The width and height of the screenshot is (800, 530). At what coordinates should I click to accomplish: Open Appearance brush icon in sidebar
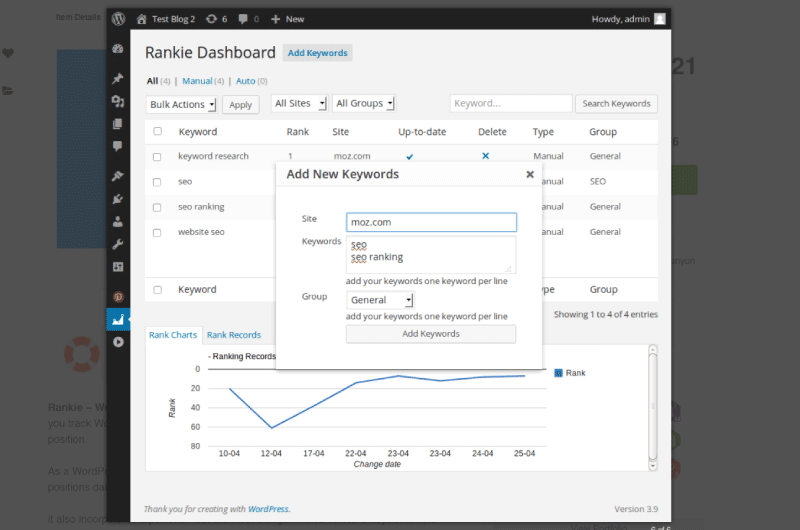(x=118, y=176)
